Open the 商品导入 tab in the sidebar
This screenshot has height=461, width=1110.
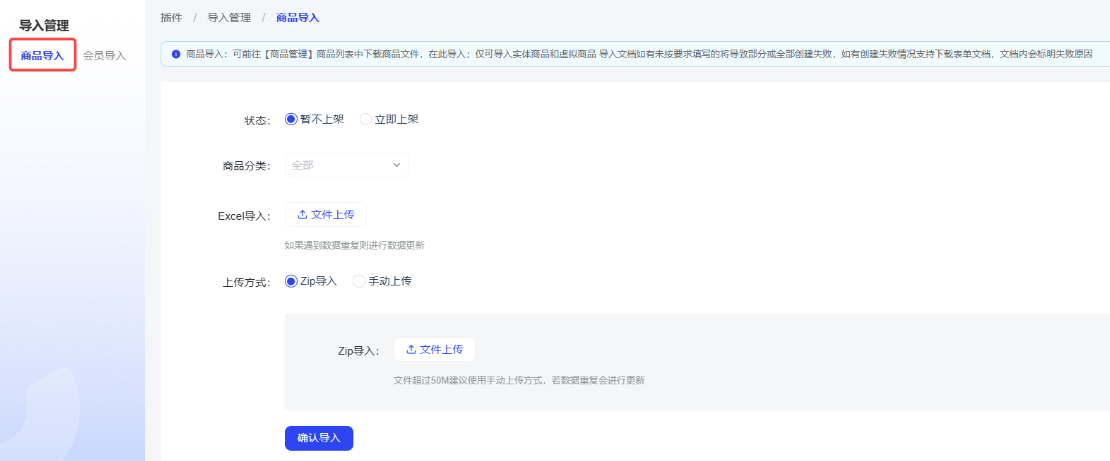point(42,55)
